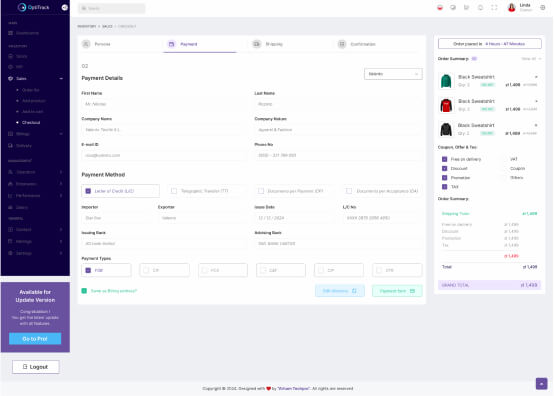Click the Logout button

pyautogui.click(x=36, y=367)
